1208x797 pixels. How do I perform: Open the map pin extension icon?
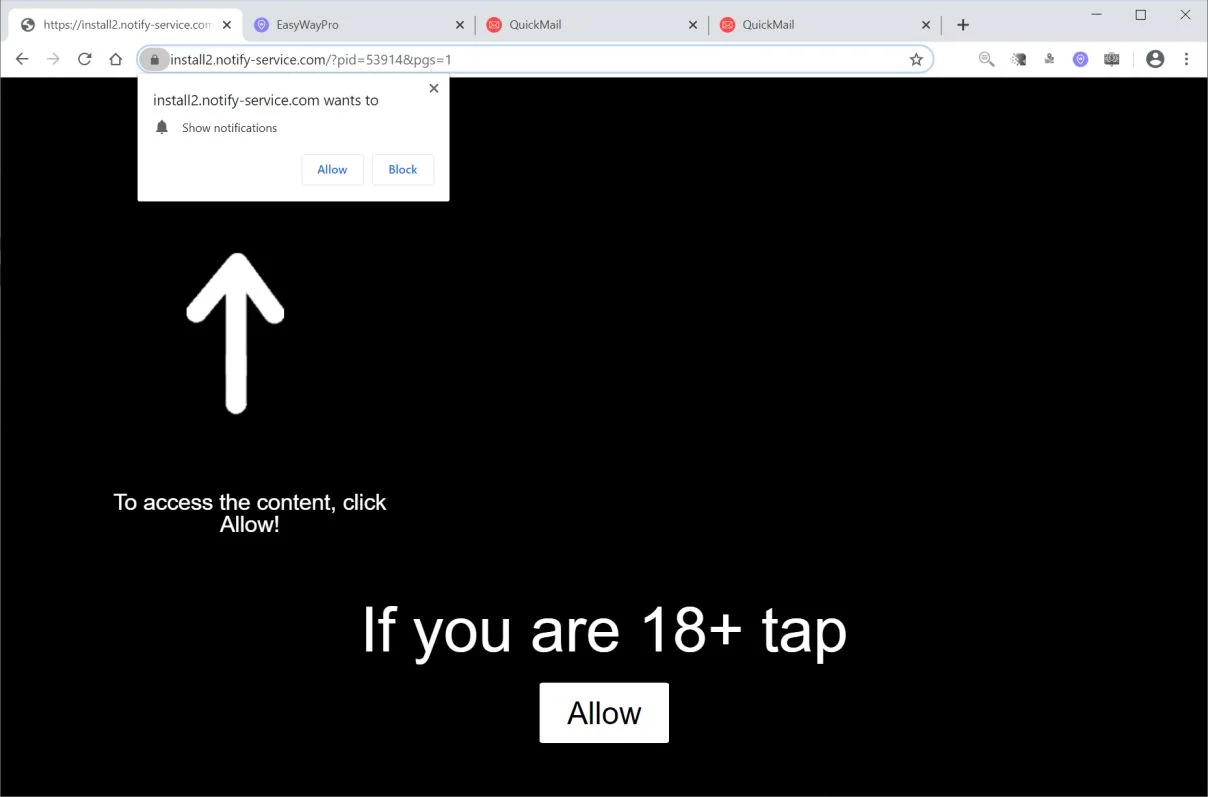1049,59
